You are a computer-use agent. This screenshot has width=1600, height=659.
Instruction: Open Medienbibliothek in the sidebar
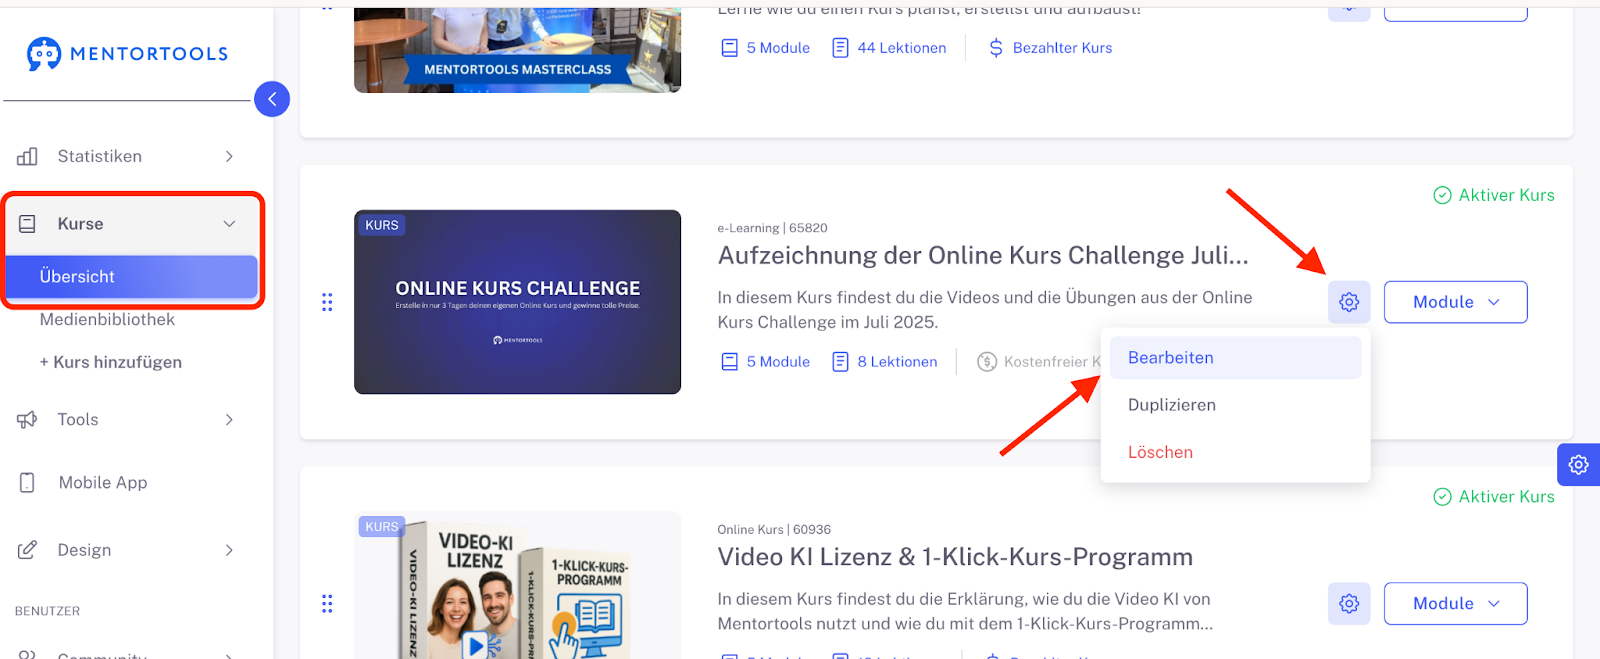(107, 320)
